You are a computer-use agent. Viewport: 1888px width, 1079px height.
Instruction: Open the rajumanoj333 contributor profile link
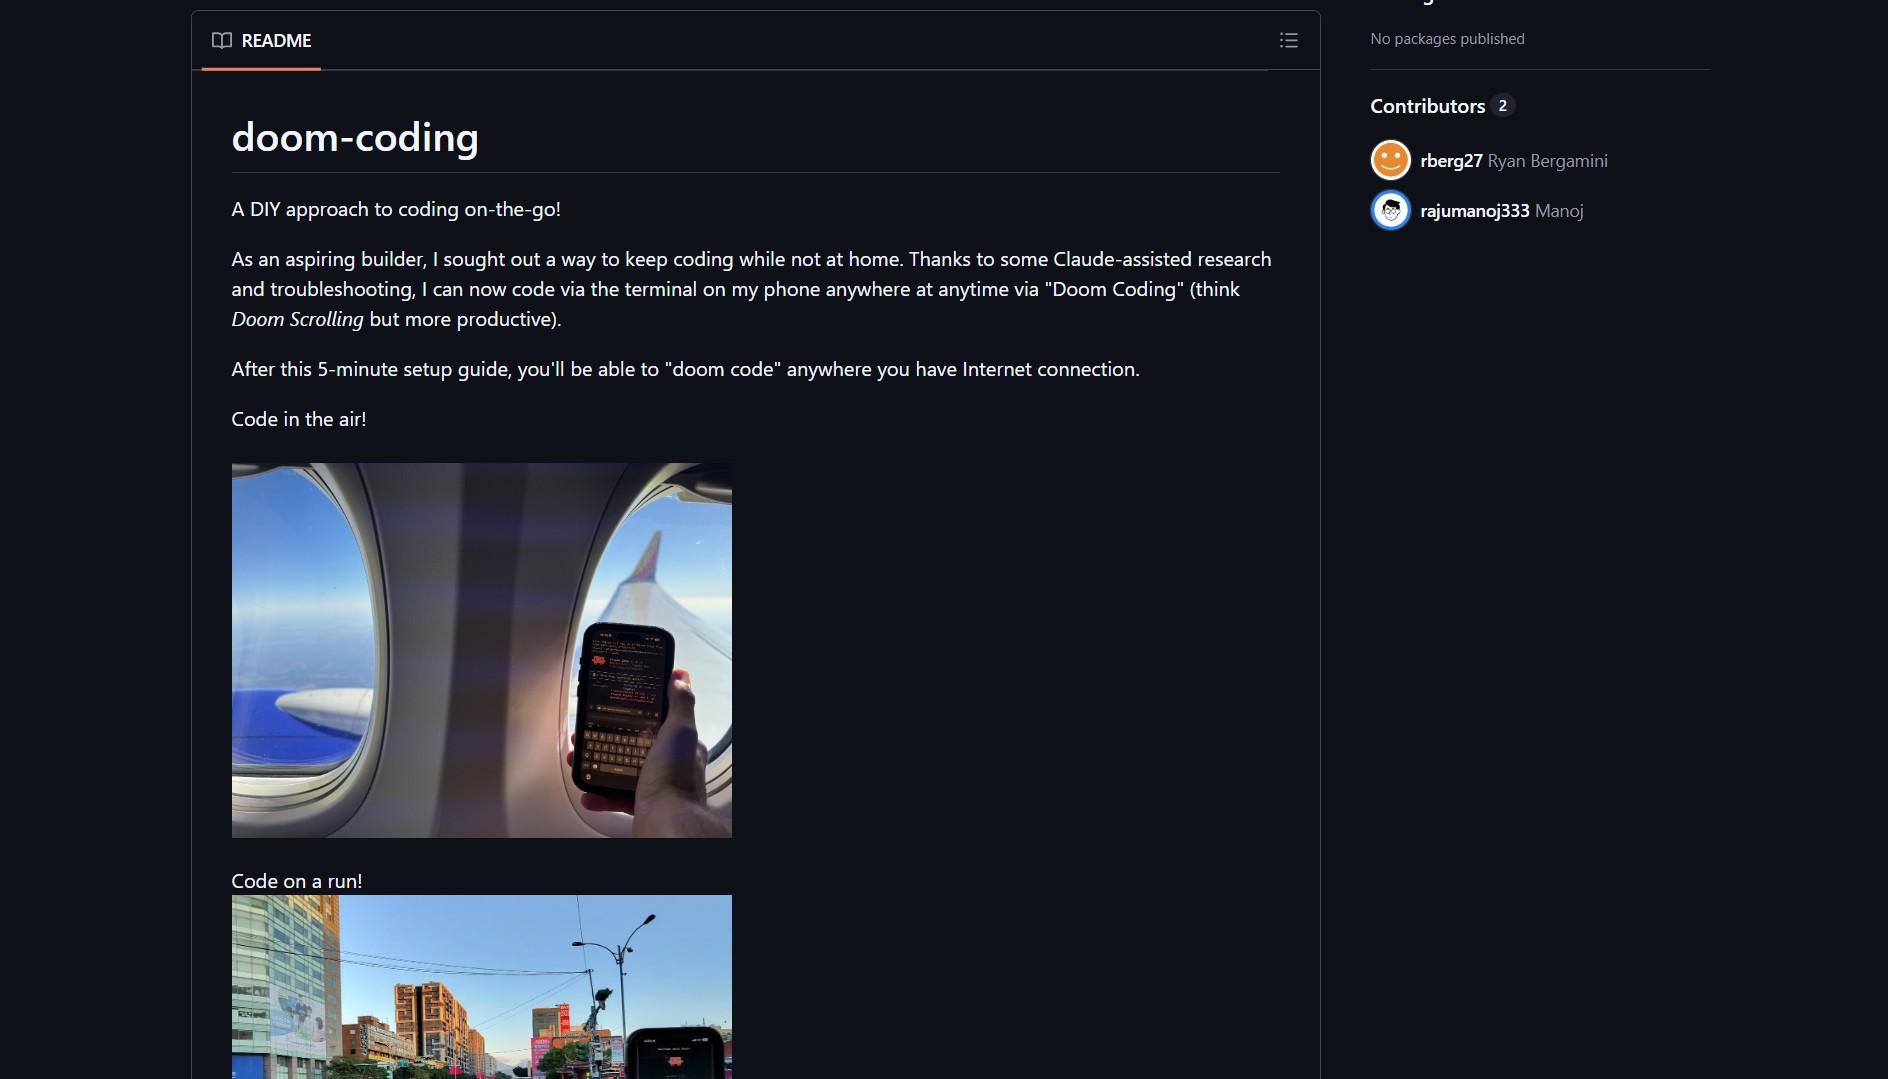[1475, 211]
